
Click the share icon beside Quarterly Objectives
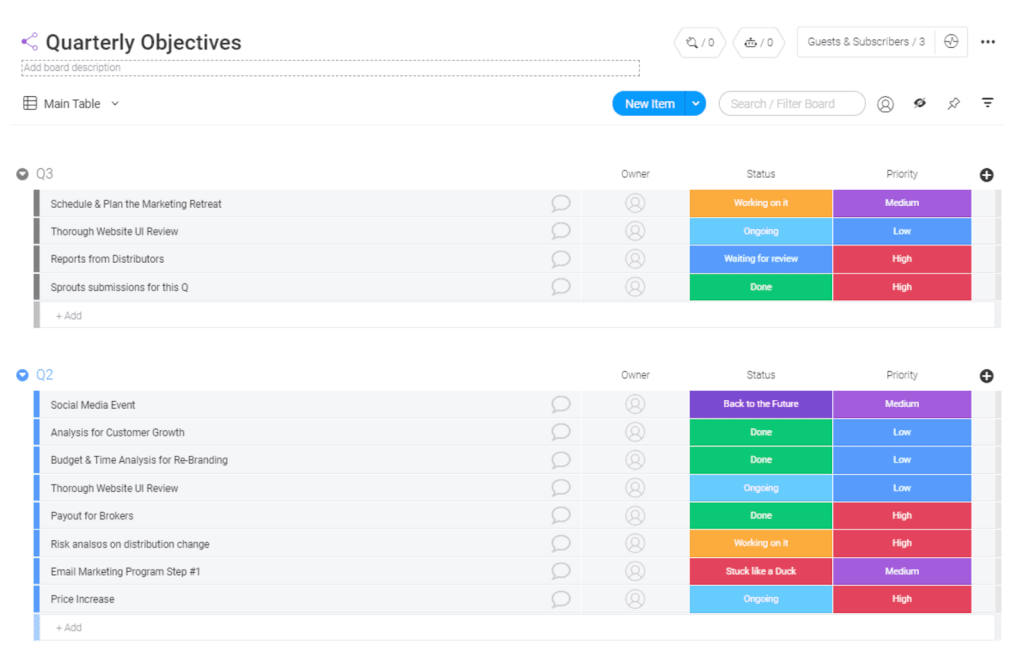pos(29,42)
